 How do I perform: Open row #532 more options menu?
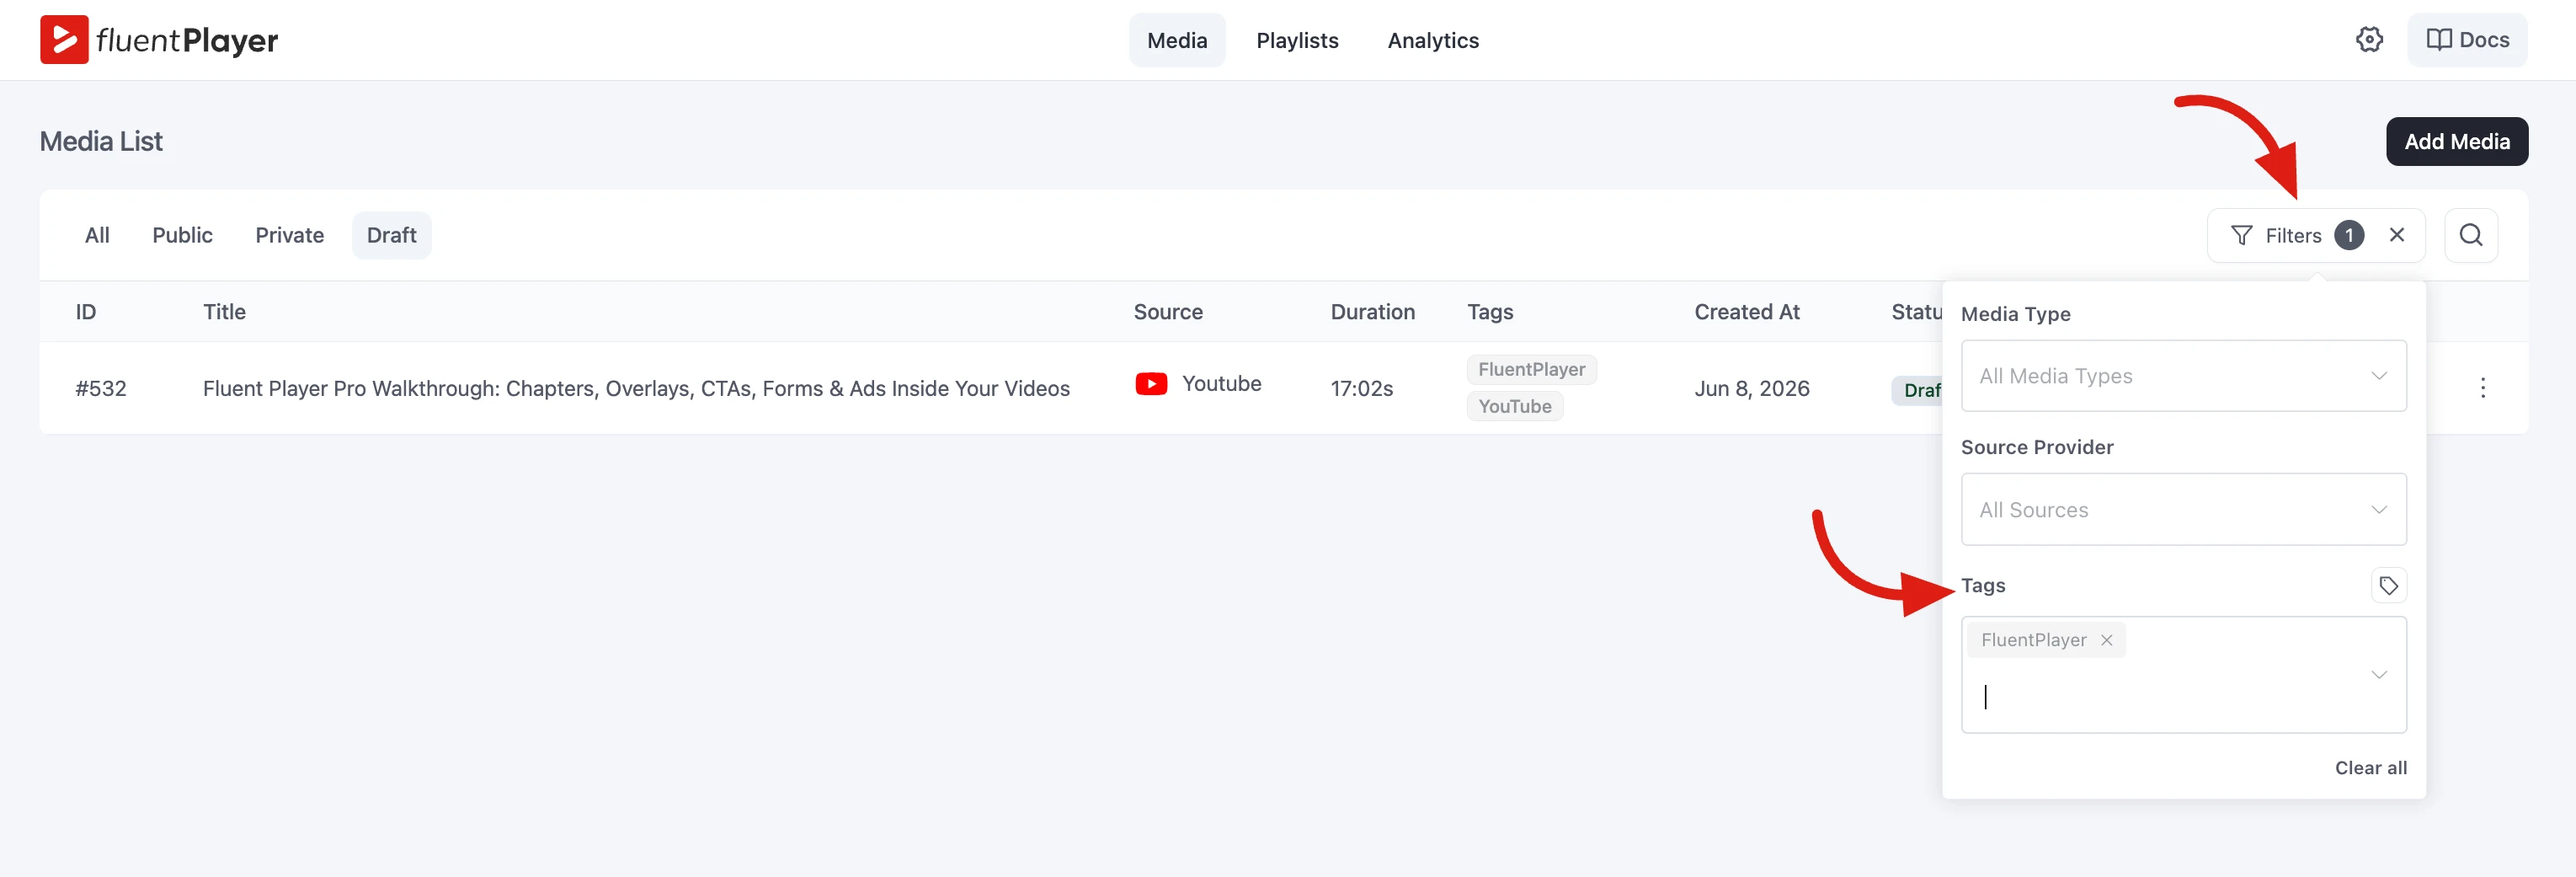point(2482,388)
